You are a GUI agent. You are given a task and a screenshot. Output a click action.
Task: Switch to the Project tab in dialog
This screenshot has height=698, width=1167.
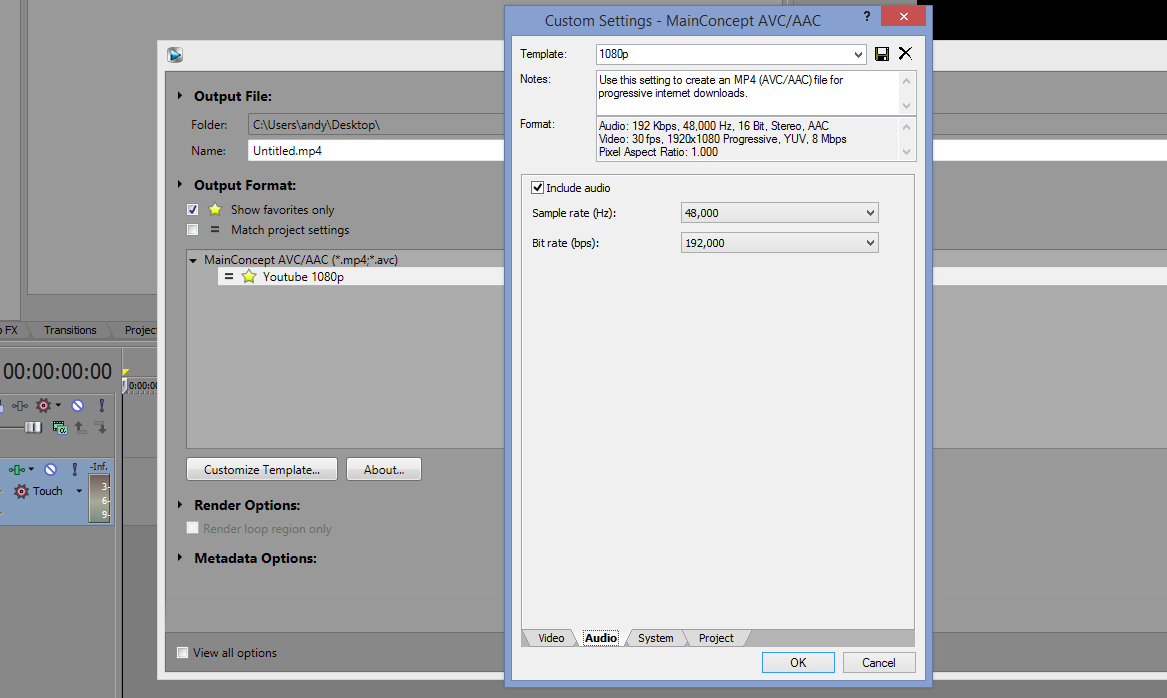tap(716, 638)
